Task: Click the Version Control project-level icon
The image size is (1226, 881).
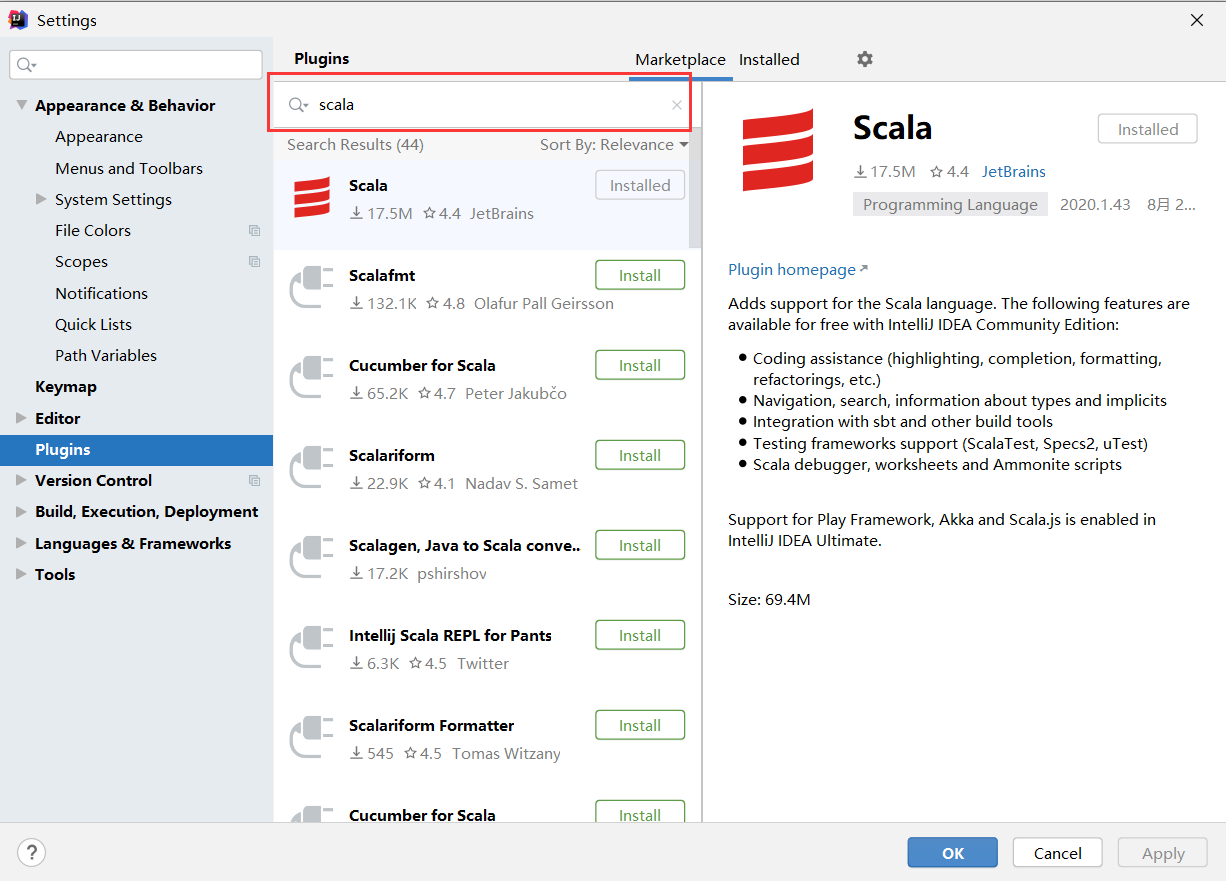Action: (254, 481)
